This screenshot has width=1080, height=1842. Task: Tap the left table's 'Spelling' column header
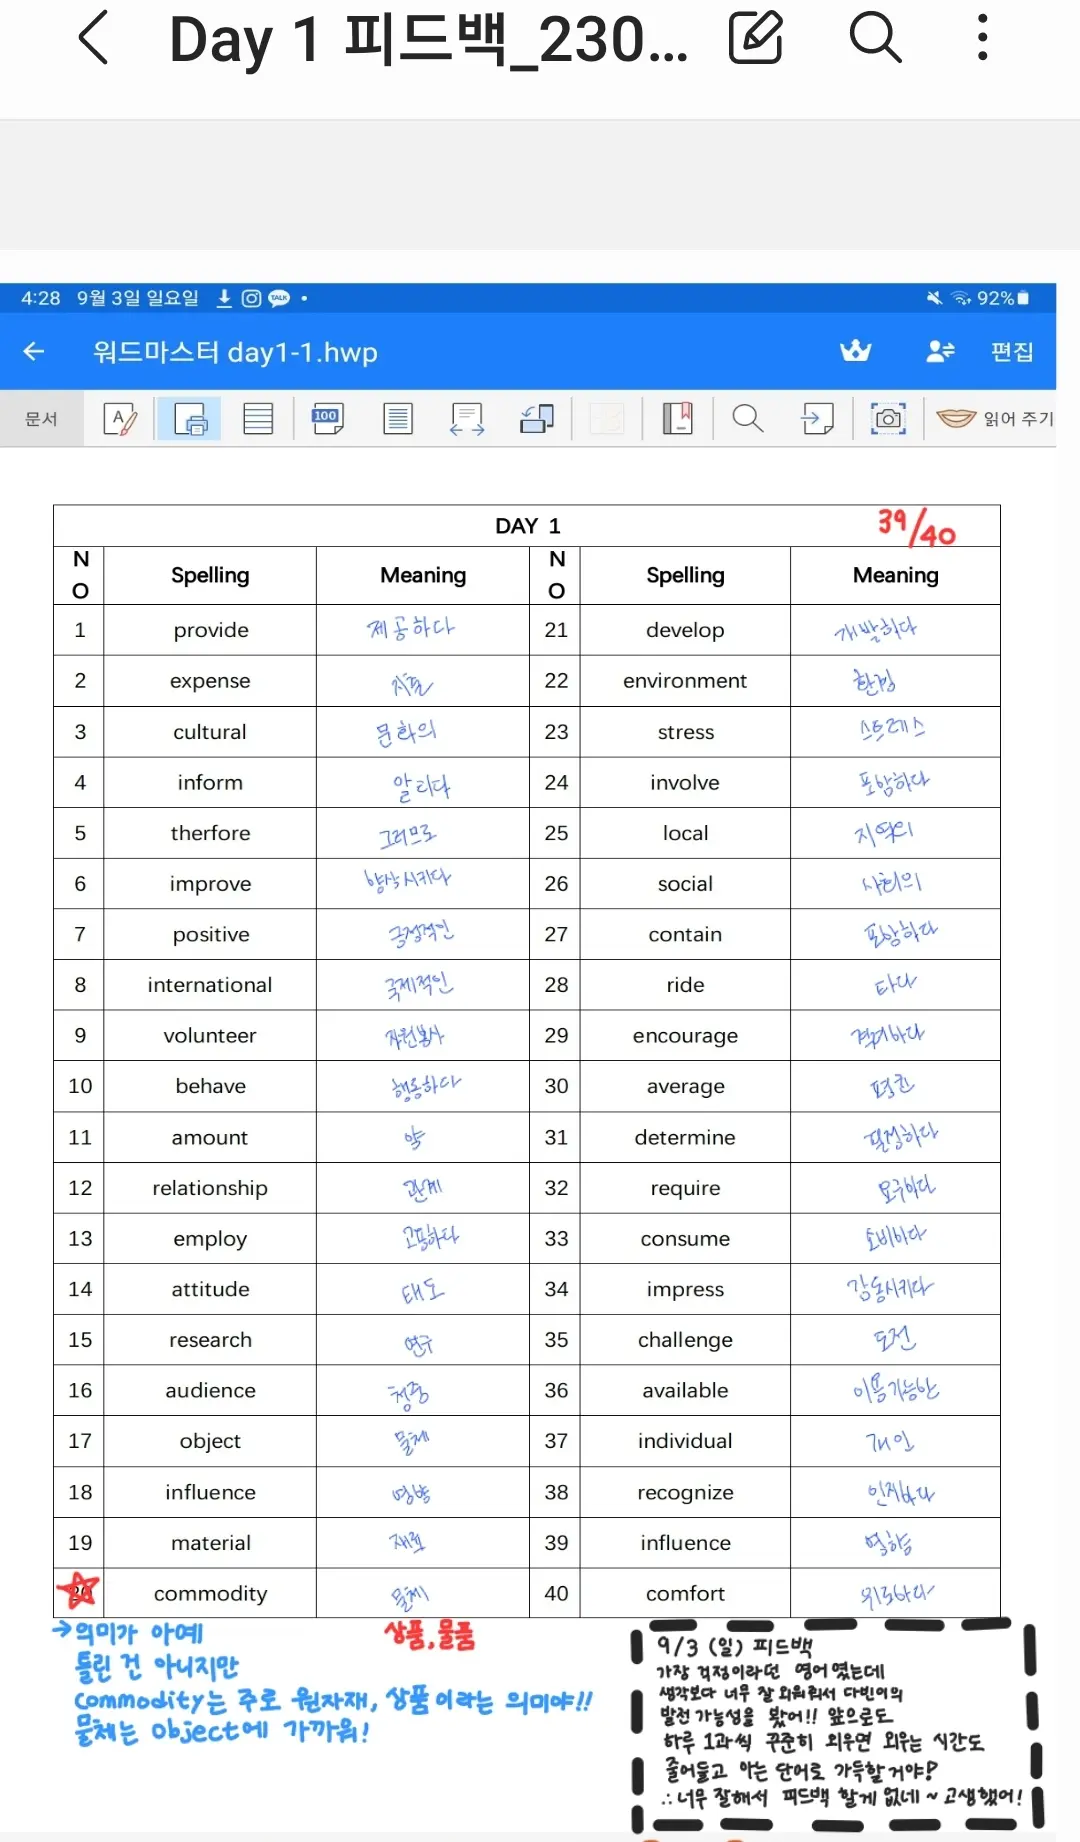tap(210, 575)
